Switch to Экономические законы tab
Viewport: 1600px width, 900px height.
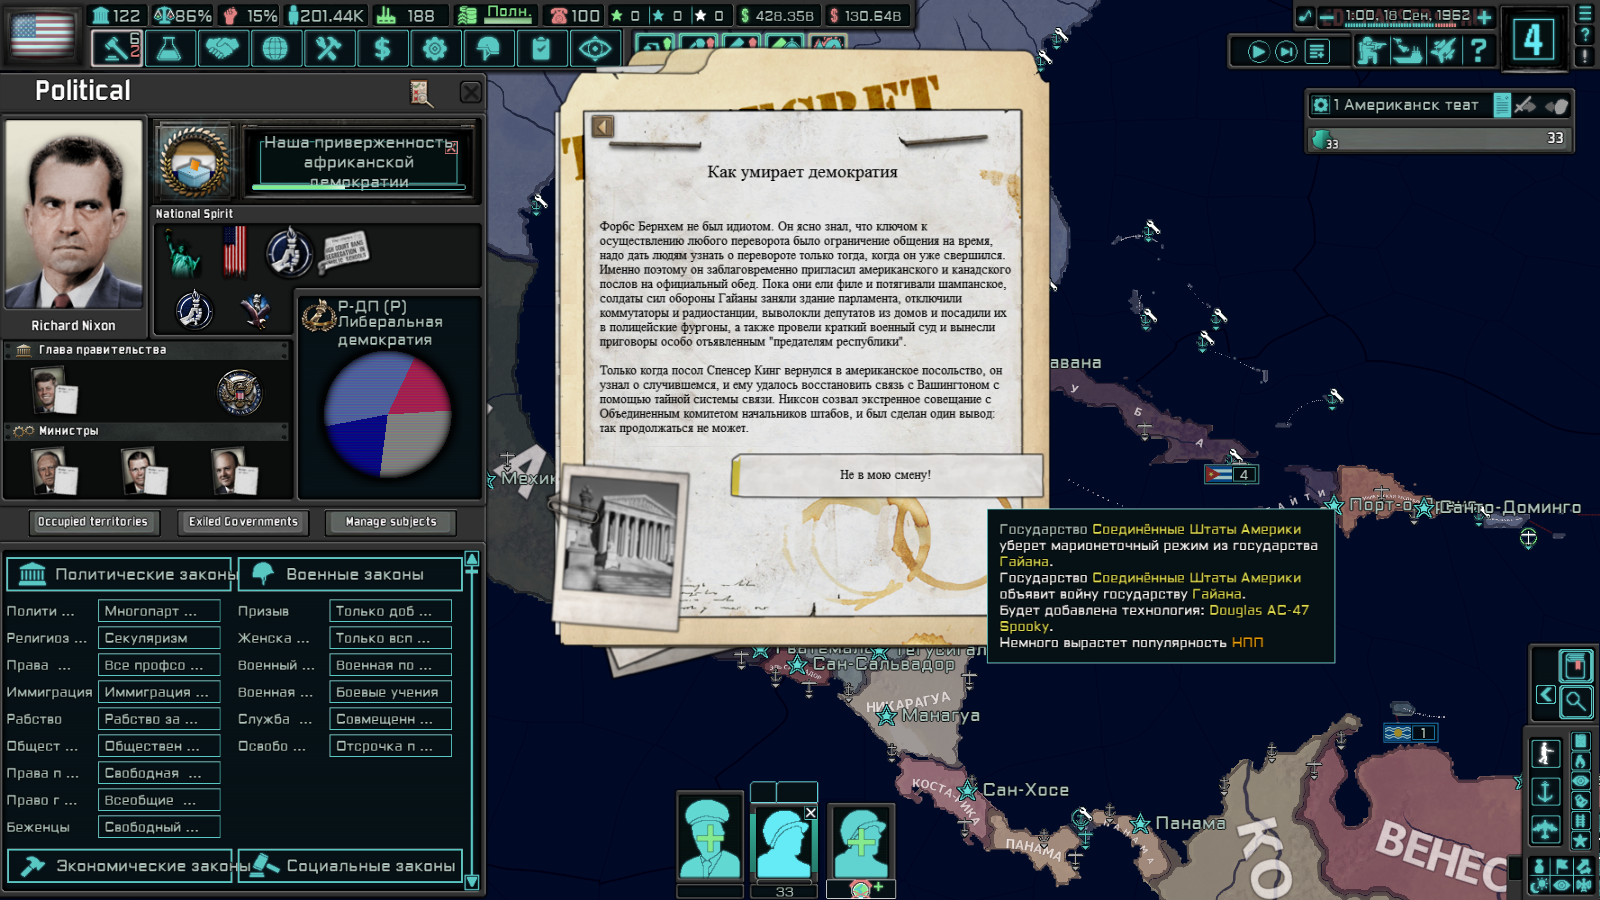121,866
